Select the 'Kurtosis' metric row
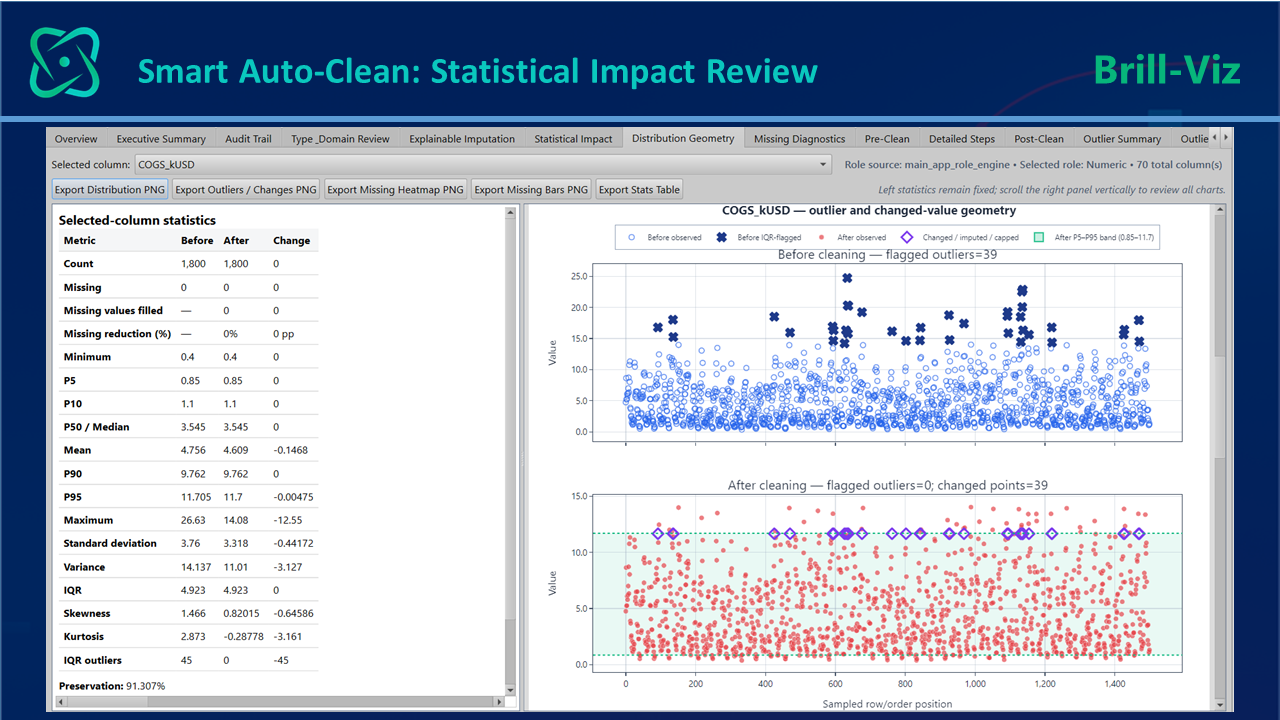This screenshot has width=1280, height=720. pos(188,637)
